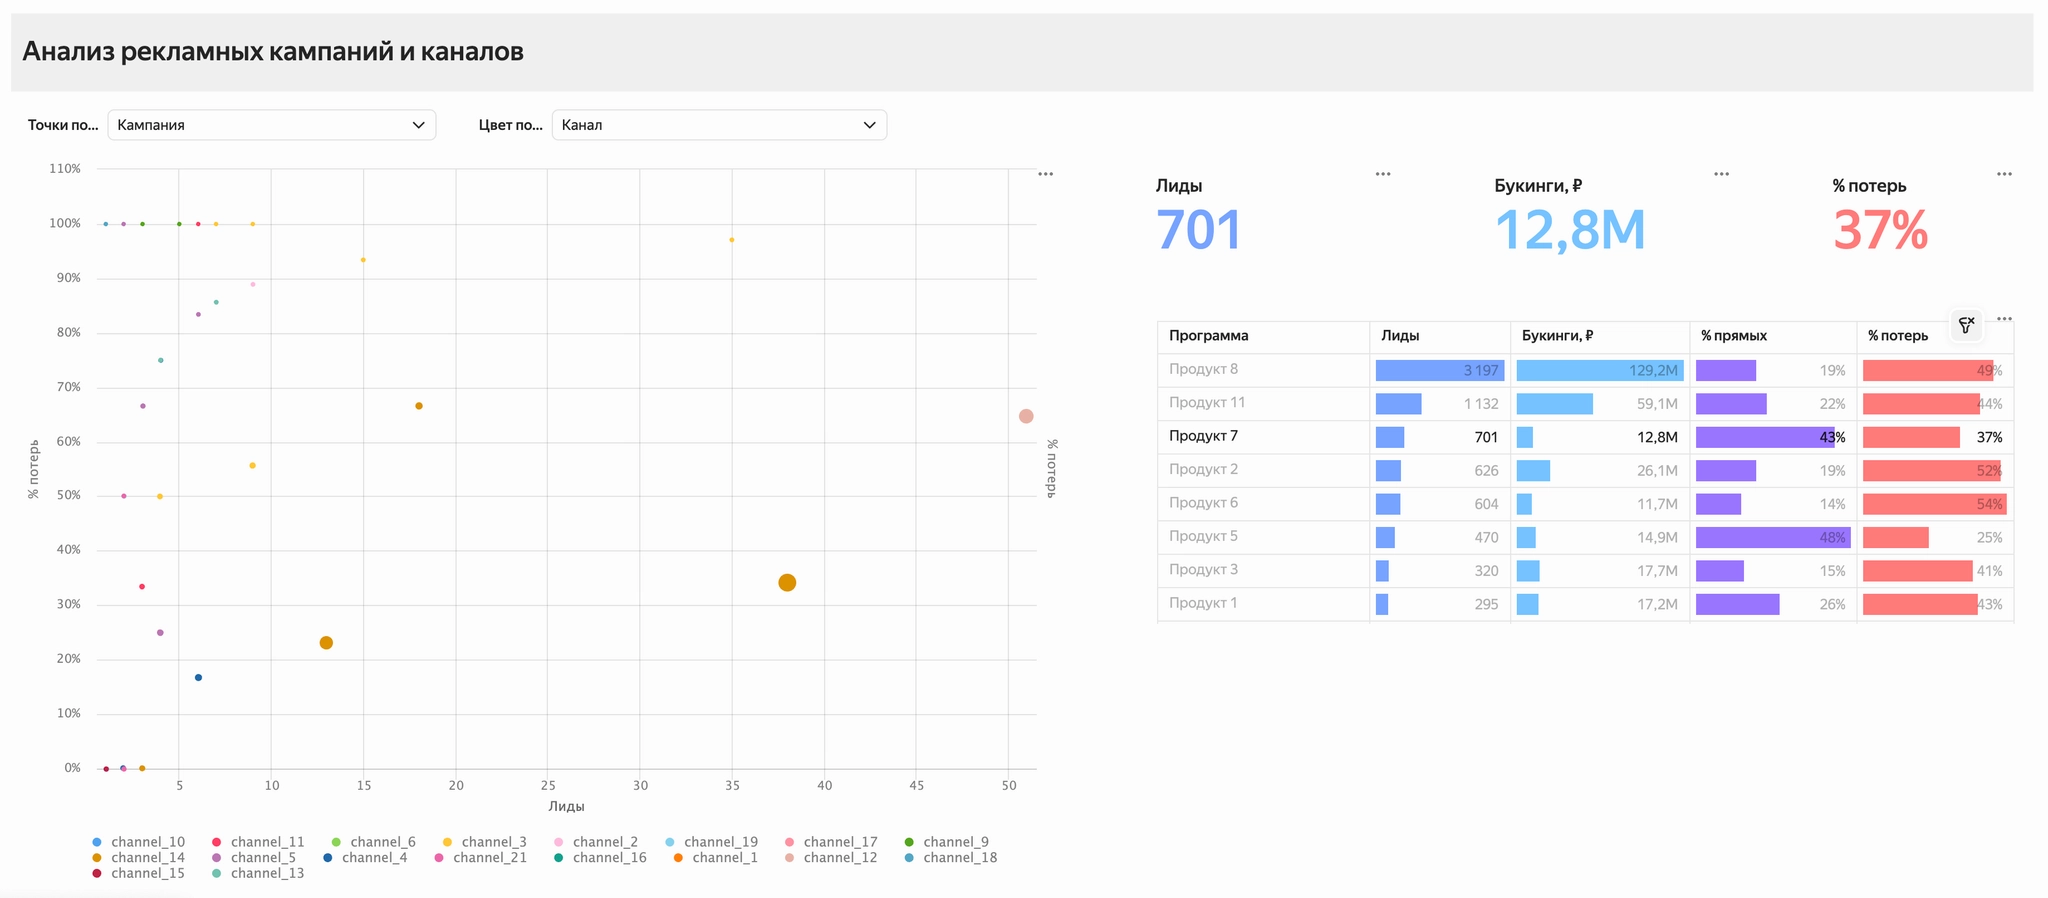Sort table by Лиды column header
The height and width of the screenshot is (898, 2048).
[1400, 336]
